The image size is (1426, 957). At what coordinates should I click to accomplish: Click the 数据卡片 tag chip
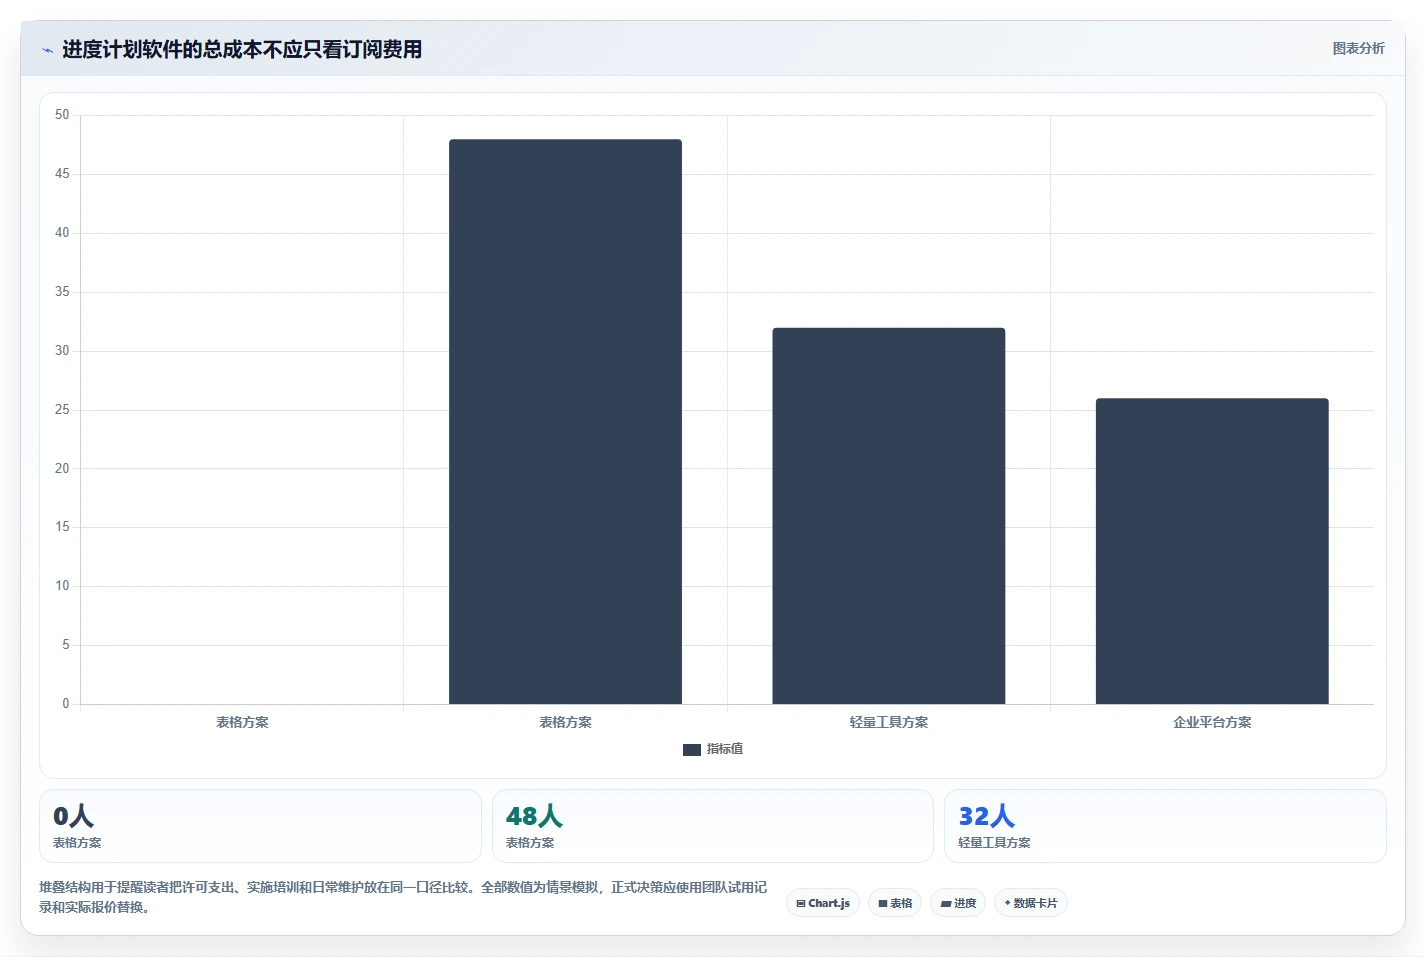point(1031,903)
